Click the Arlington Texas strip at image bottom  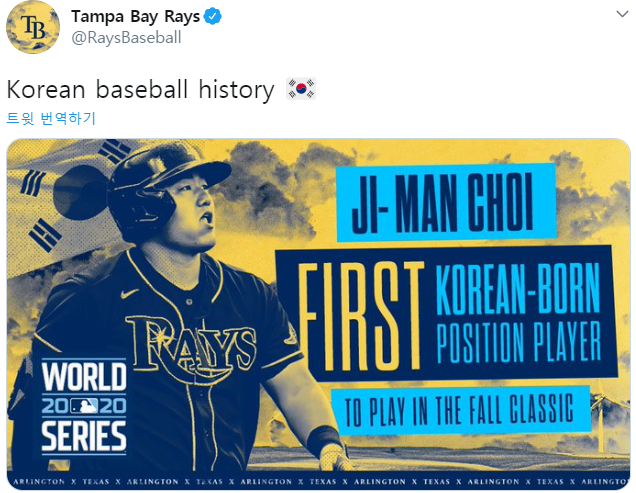320,481
